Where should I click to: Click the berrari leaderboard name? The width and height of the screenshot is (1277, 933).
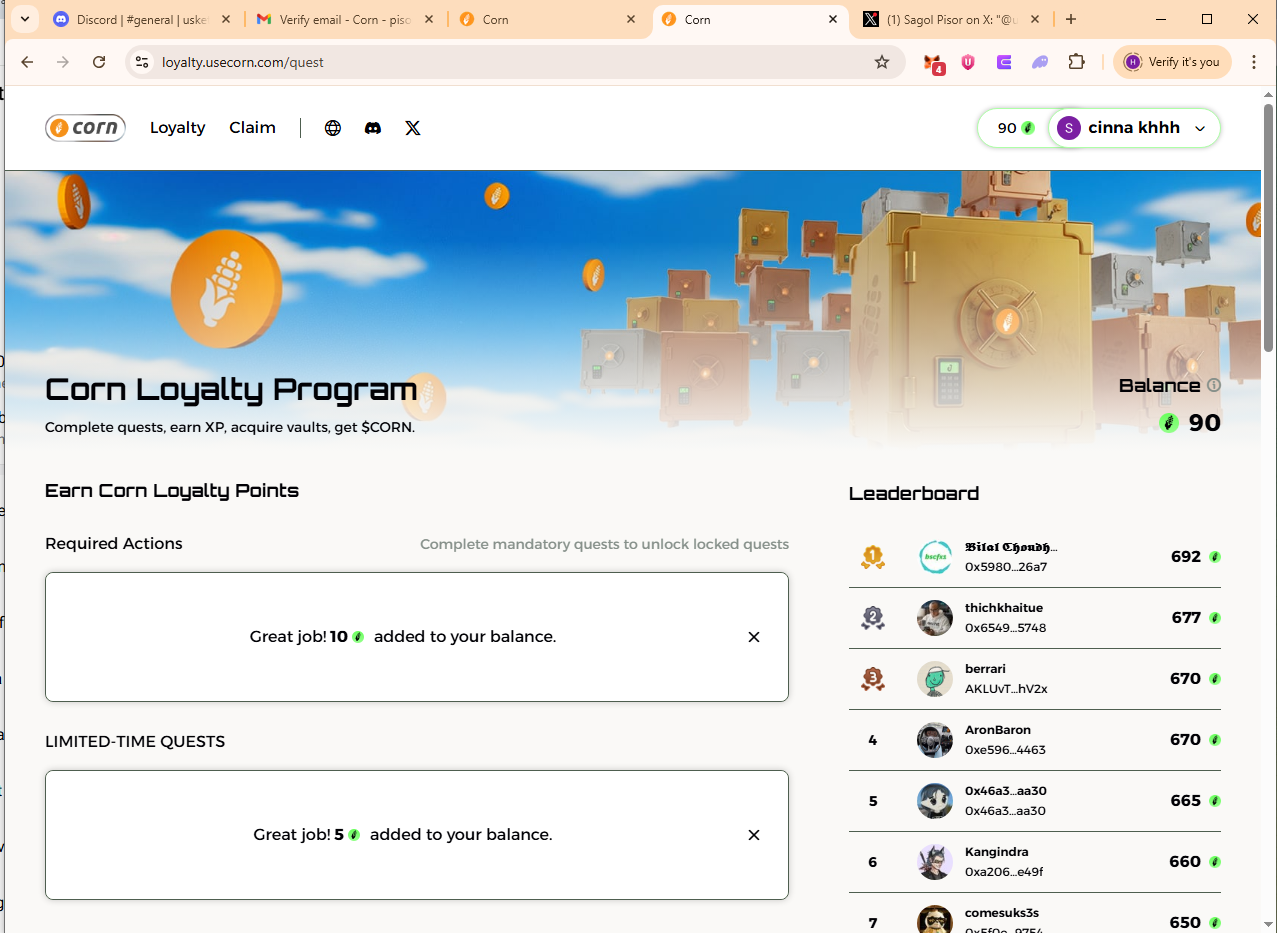[x=985, y=668]
